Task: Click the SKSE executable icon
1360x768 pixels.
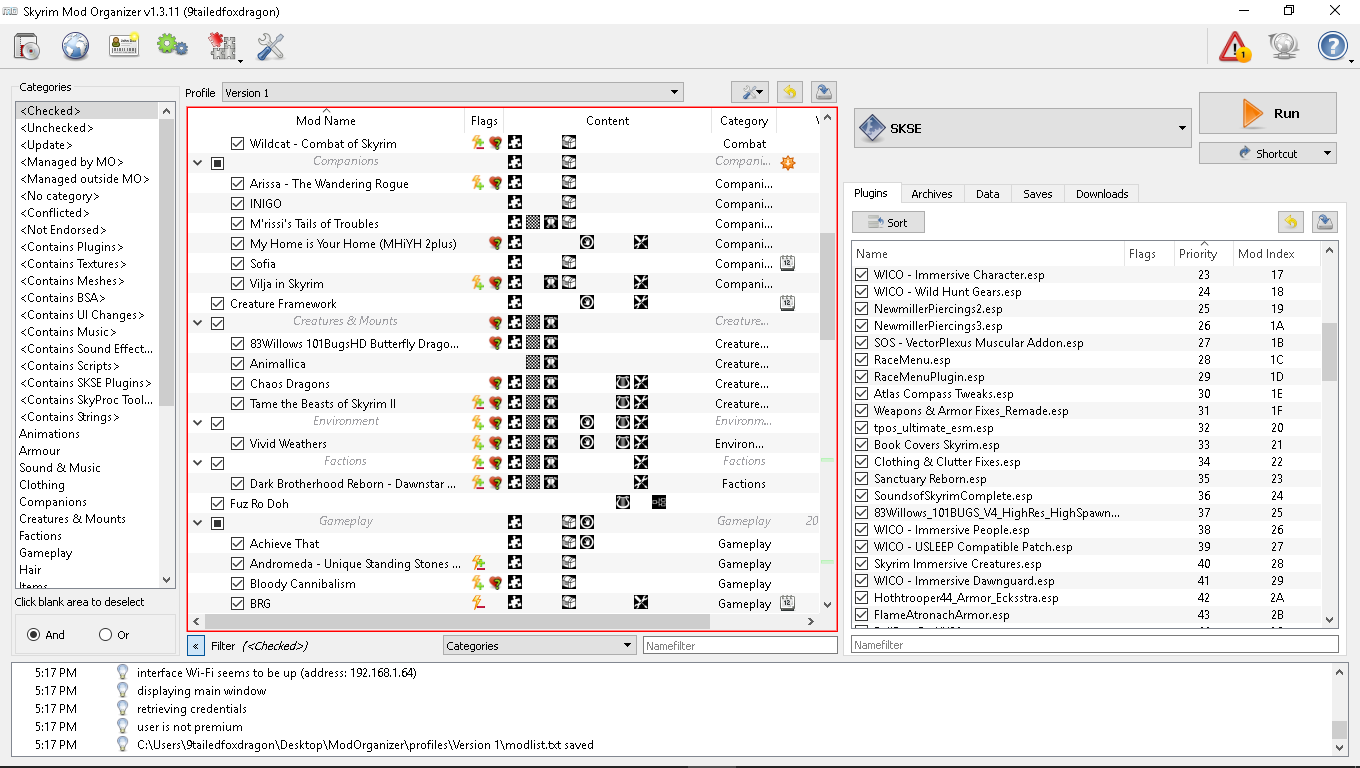Action: [x=873, y=128]
